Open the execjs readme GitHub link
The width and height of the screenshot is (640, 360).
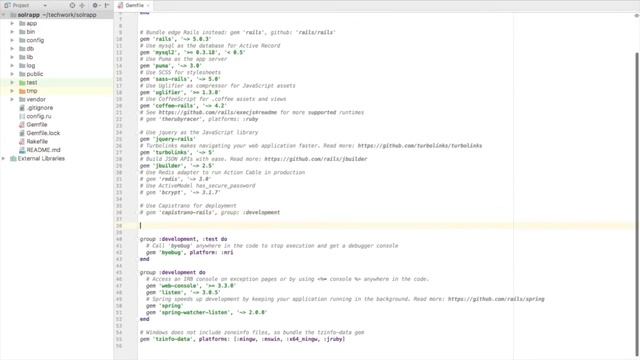click(x=218, y=112)
